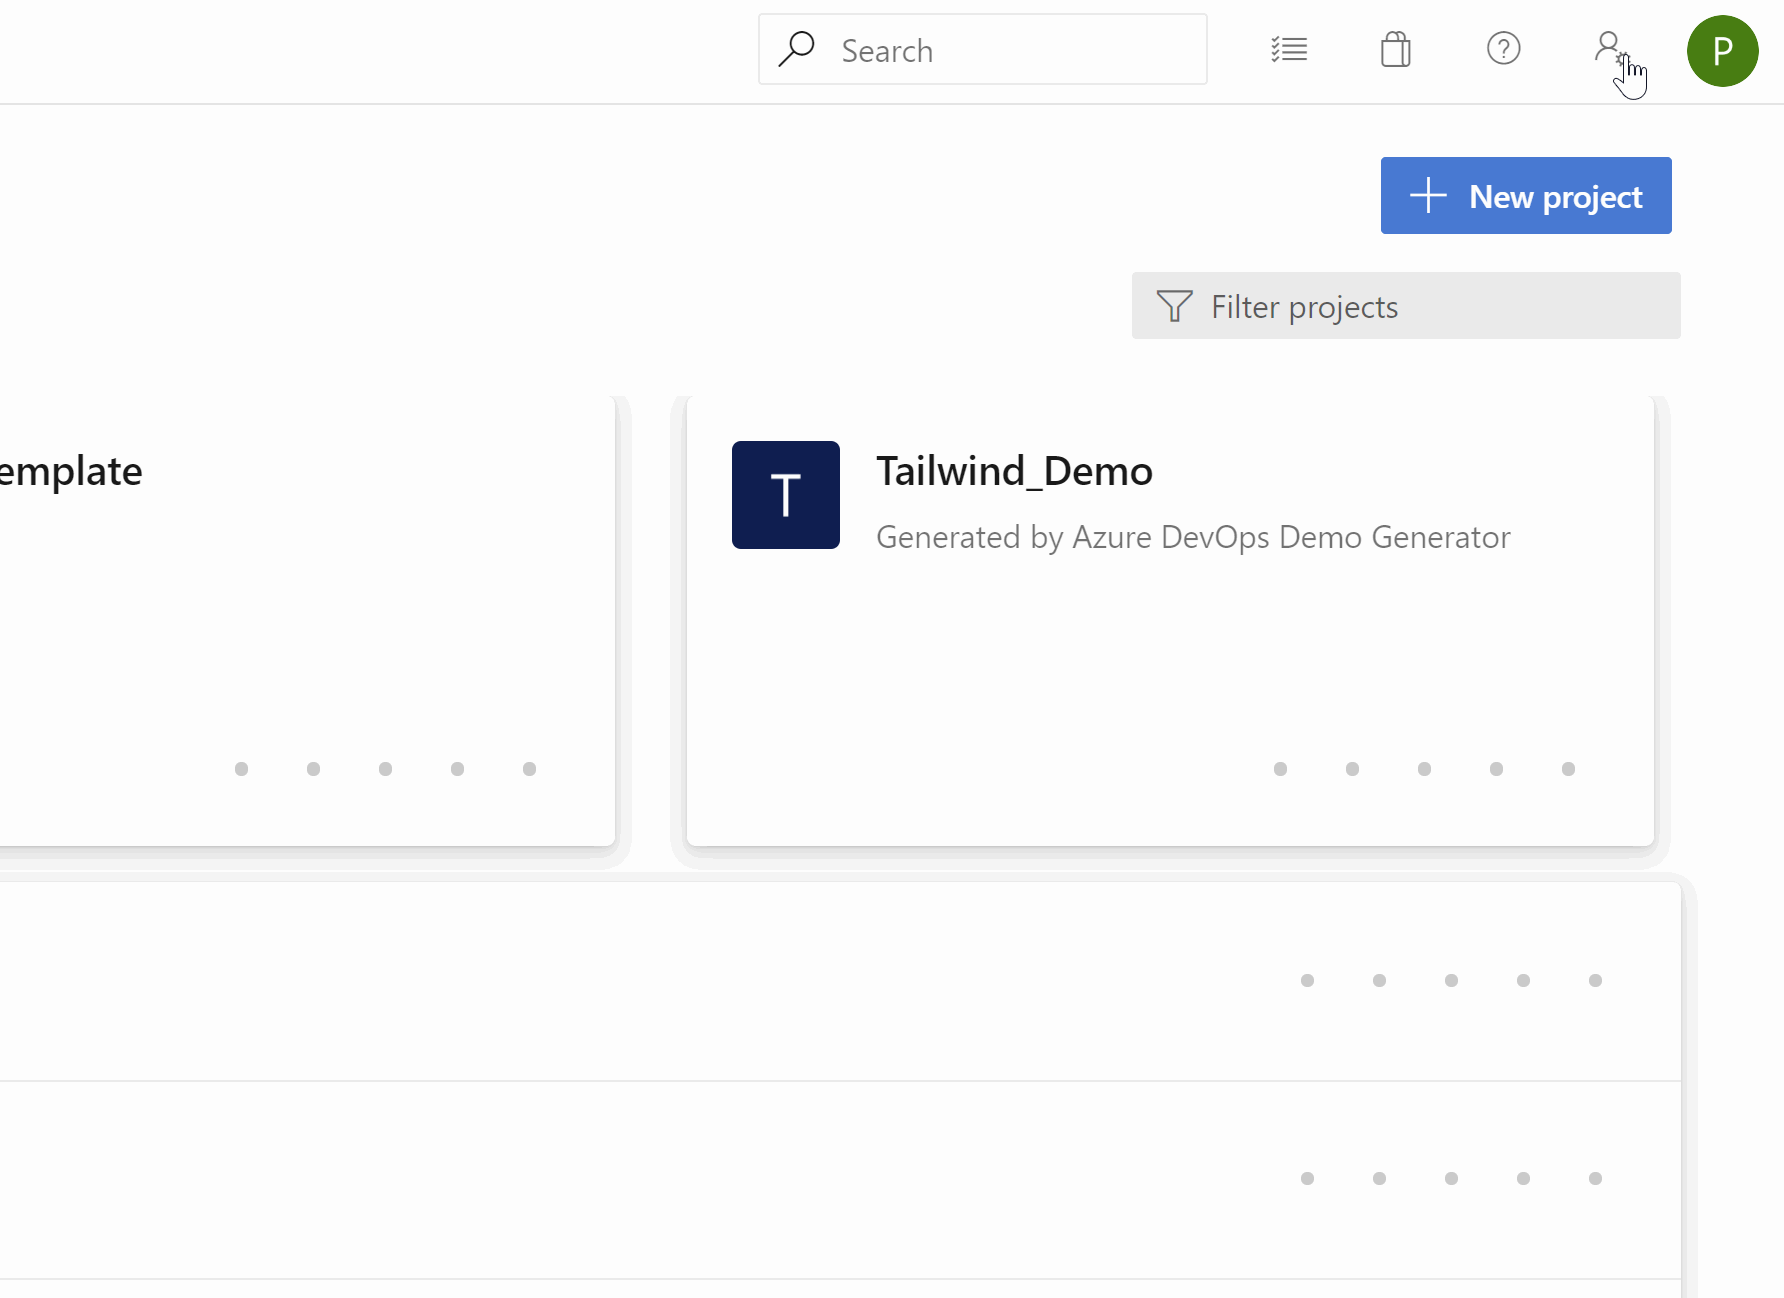Open the green P profile avatar
1784x1298 pixels.
tap(1722, 51)
